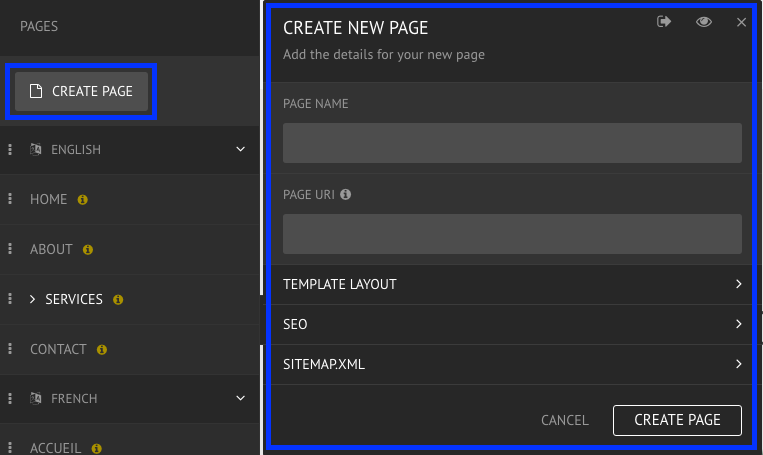
Task: Click the info icon next to Accueil
Action: 96,449
